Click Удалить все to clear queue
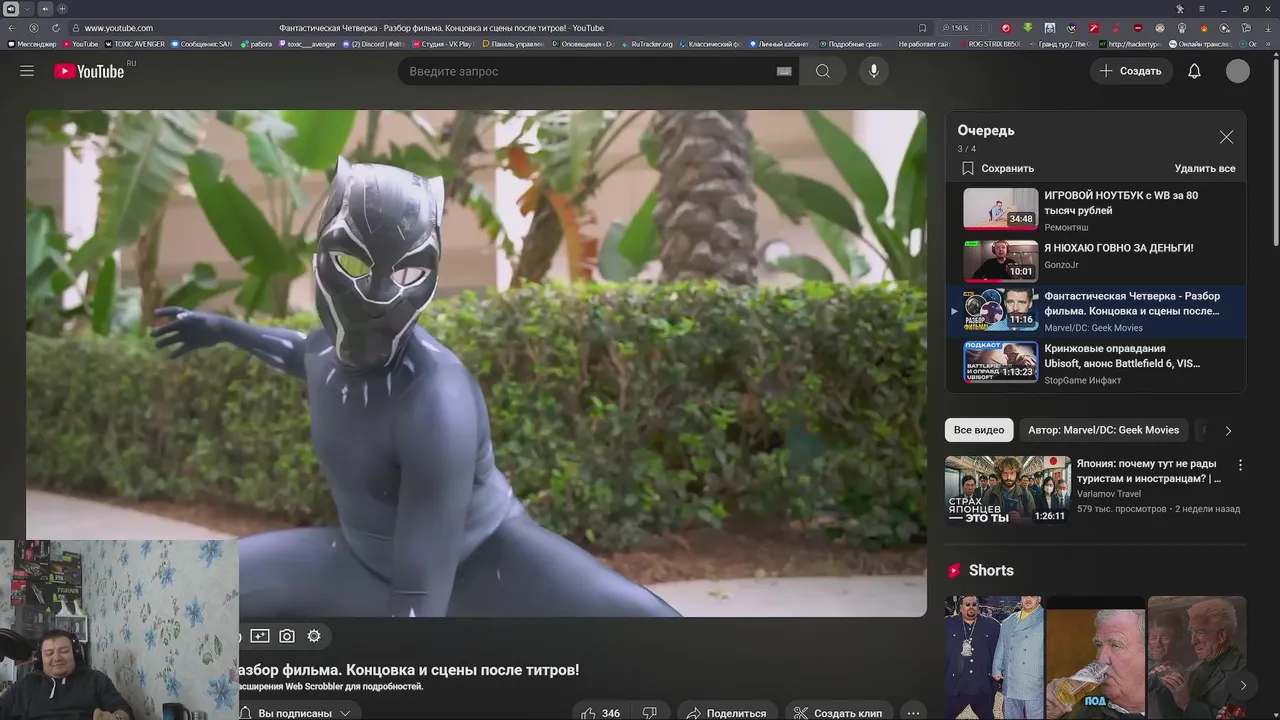Image resolution: width=1280 pixels, height=720 pixels. click(x=1205, y=168)
